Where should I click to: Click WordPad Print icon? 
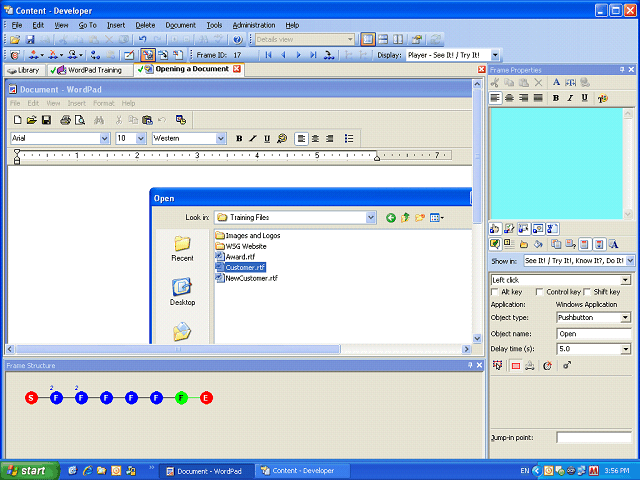(65, 120)
